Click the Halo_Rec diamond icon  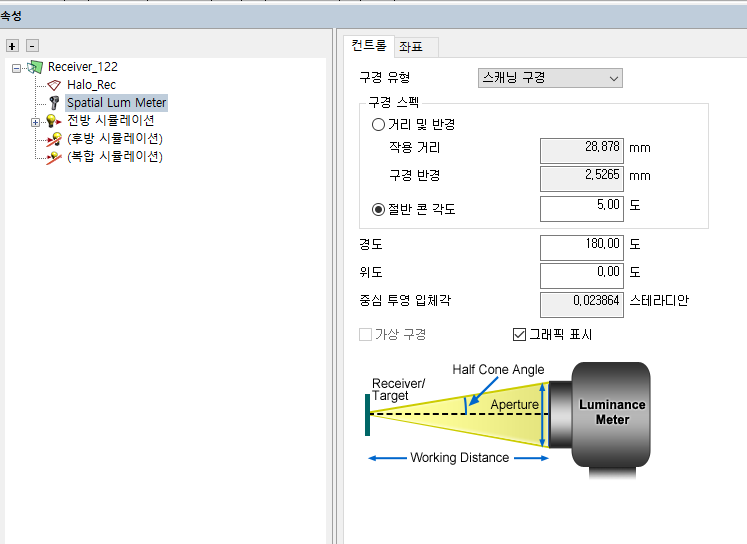click(x=54, y=85)
